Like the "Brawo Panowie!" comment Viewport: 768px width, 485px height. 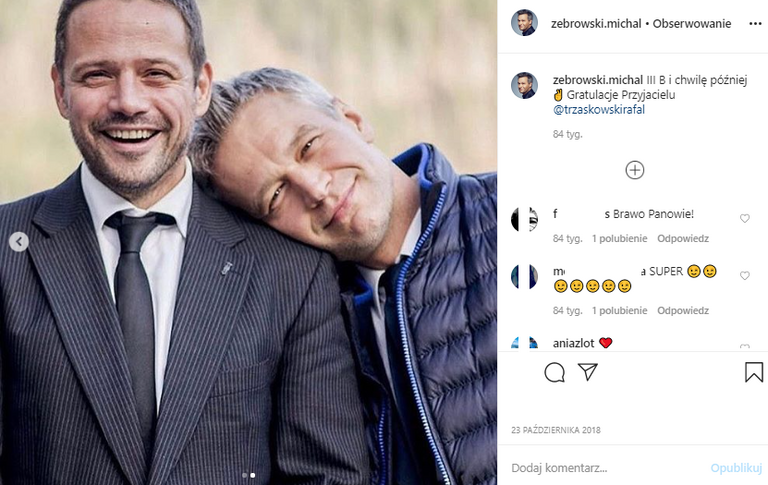(x=744, y=218)
